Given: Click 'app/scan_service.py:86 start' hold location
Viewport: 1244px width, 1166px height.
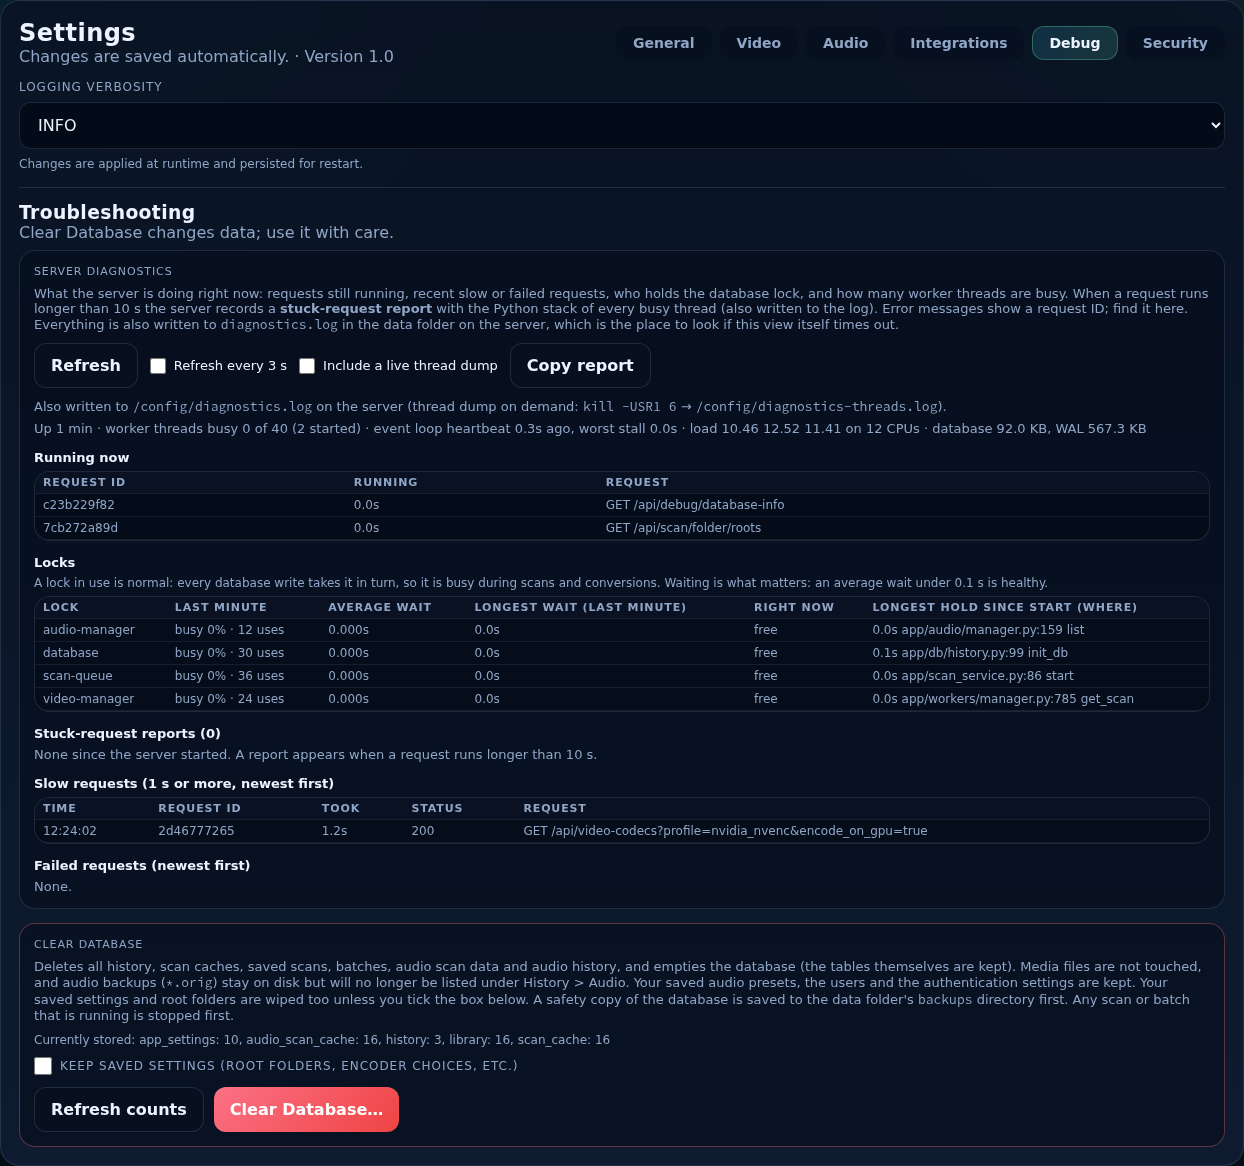Looking at the screenshot, I should tap(988, 676).
